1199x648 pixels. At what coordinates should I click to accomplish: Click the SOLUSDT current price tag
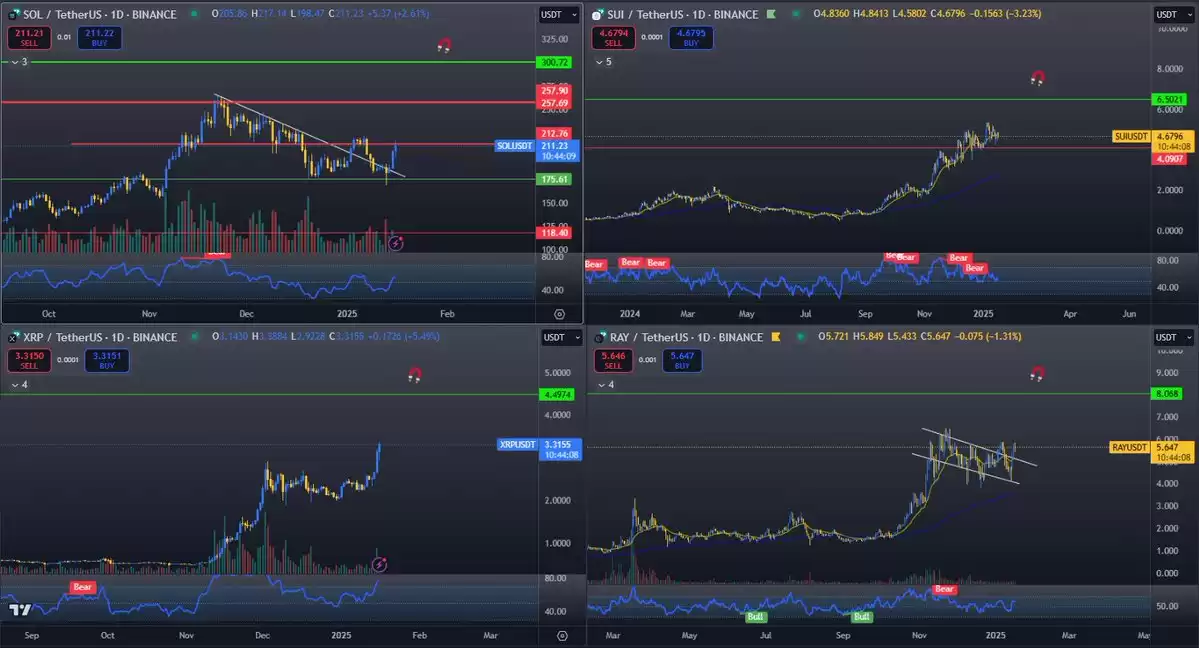pos(515,145)
